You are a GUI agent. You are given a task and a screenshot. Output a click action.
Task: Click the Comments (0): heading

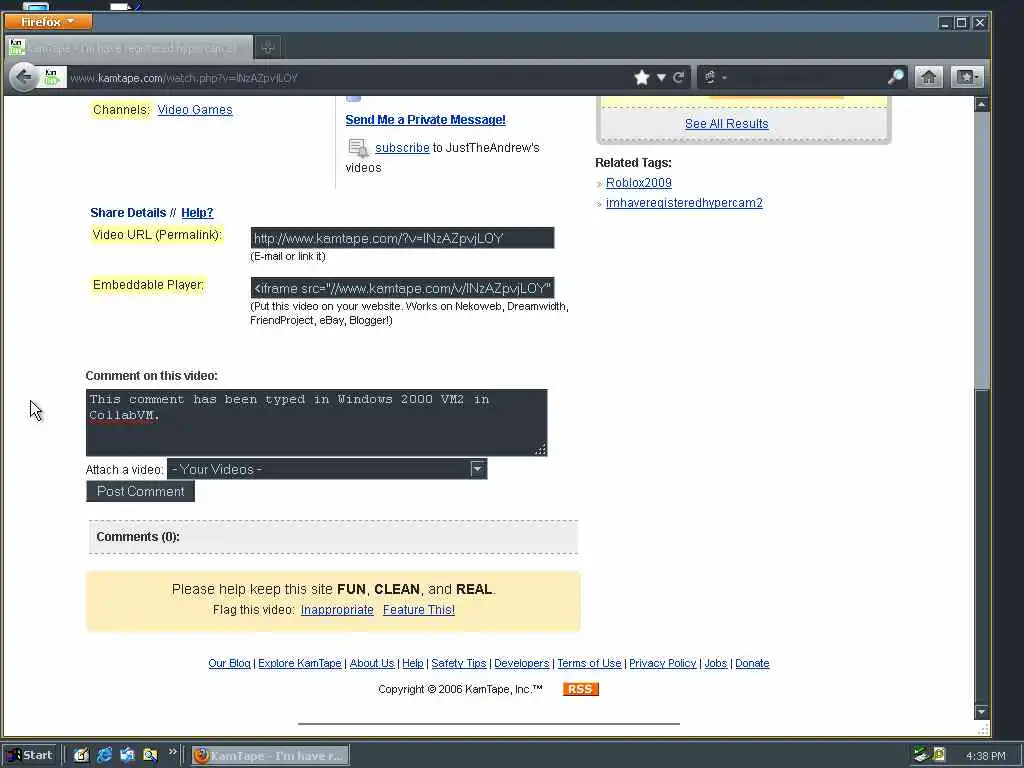[138, 537]
